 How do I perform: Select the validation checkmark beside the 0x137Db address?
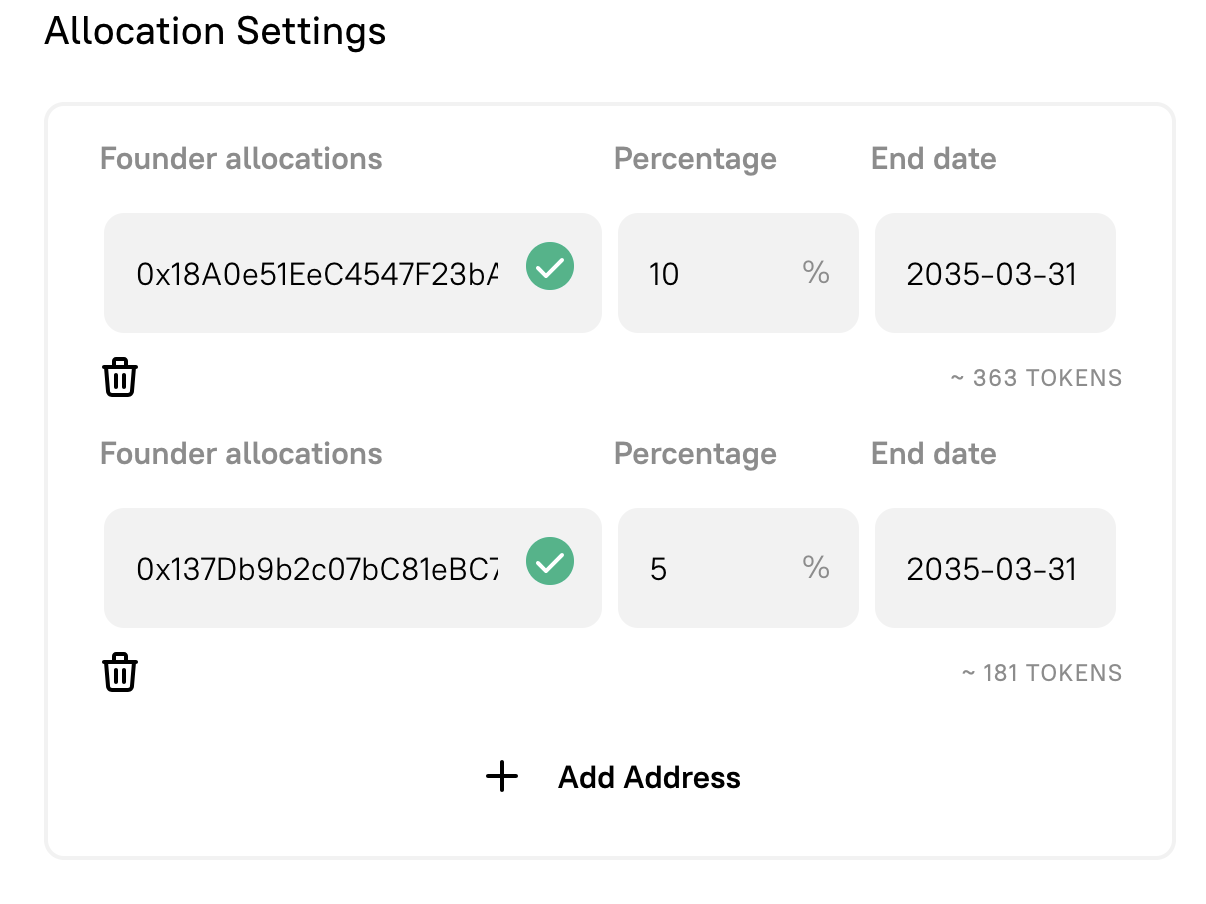pyautogui.click(x=549, y=562)
